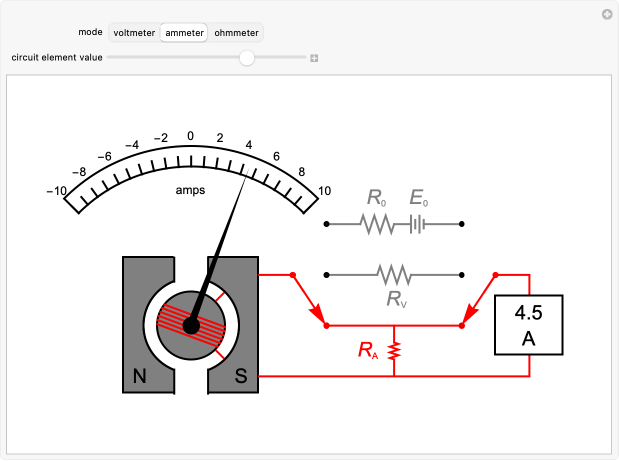Select the voltmeter mode

[x=134, y=33]
